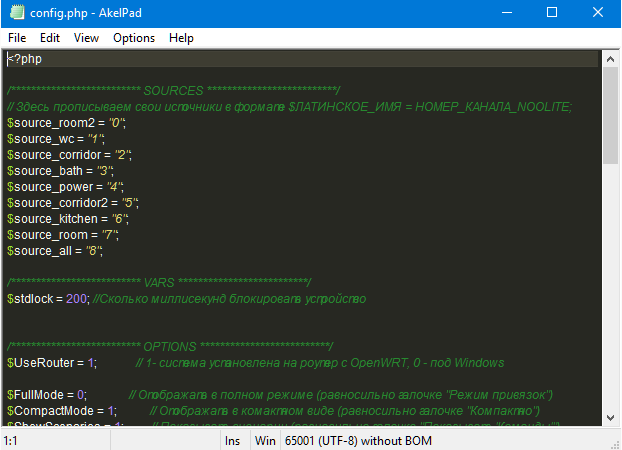
Task: Place cursor on $source_kitchen line
Action: (x=68, y=219)
